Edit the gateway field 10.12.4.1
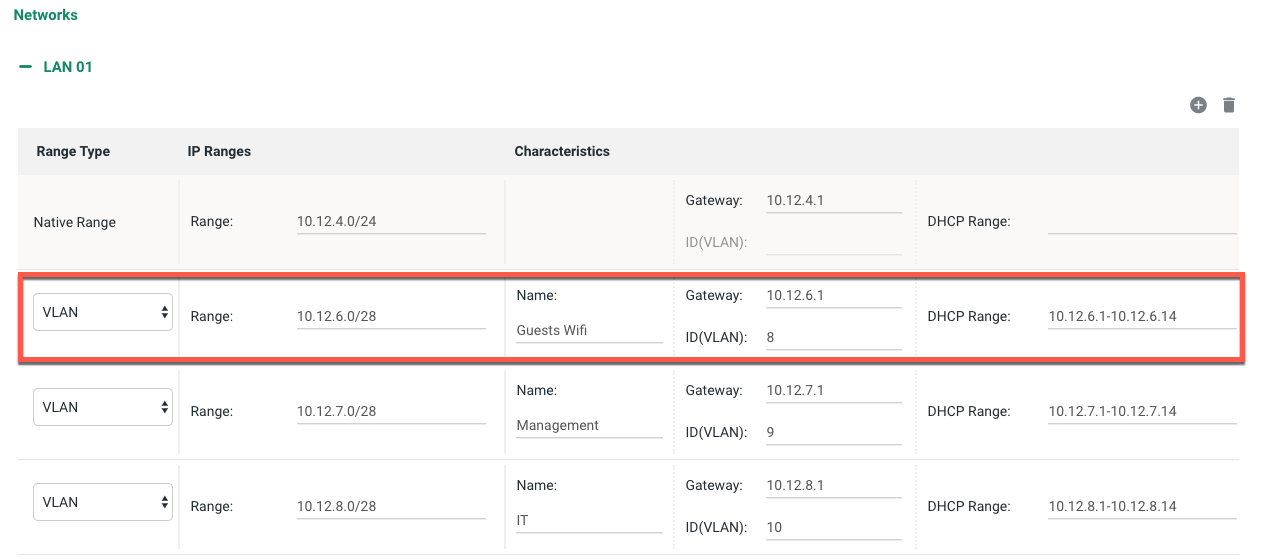 pyautogui.click(x=833, y=200)
